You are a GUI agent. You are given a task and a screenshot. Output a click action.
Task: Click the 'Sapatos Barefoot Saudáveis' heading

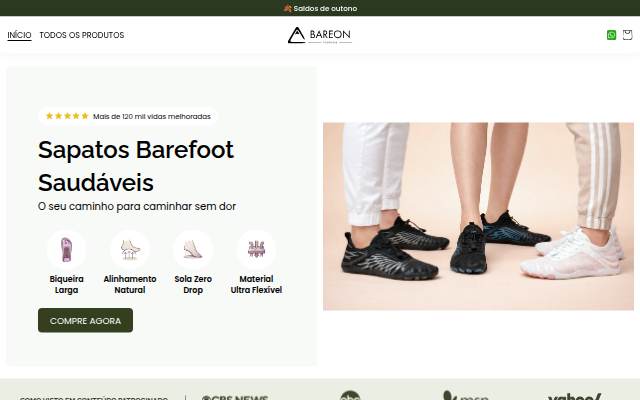(x=136, y=166)
